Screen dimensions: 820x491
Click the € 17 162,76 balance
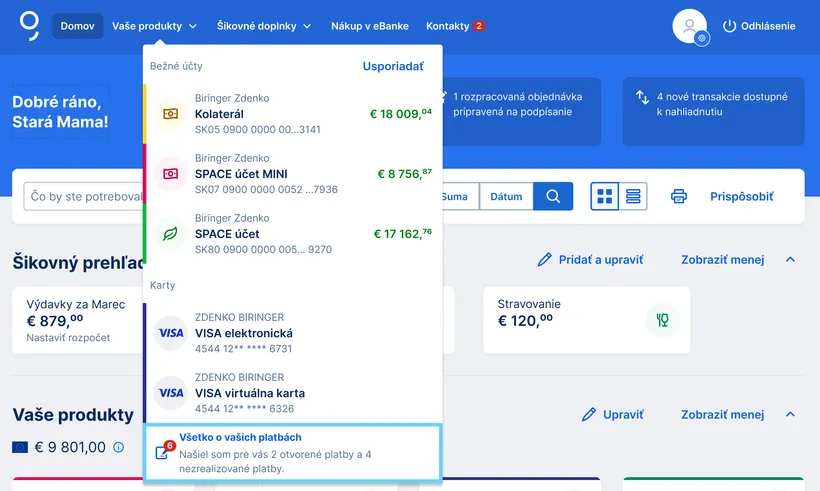click(x=402, y=234)
